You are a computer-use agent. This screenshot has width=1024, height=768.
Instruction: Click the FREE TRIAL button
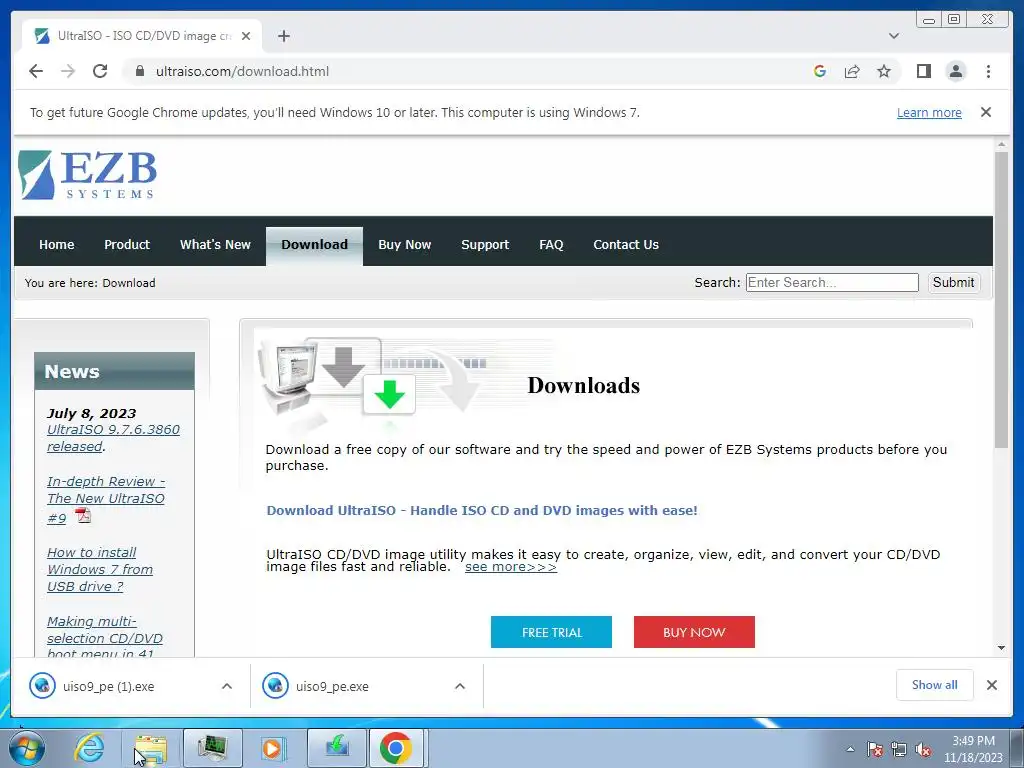click(551, 632)
